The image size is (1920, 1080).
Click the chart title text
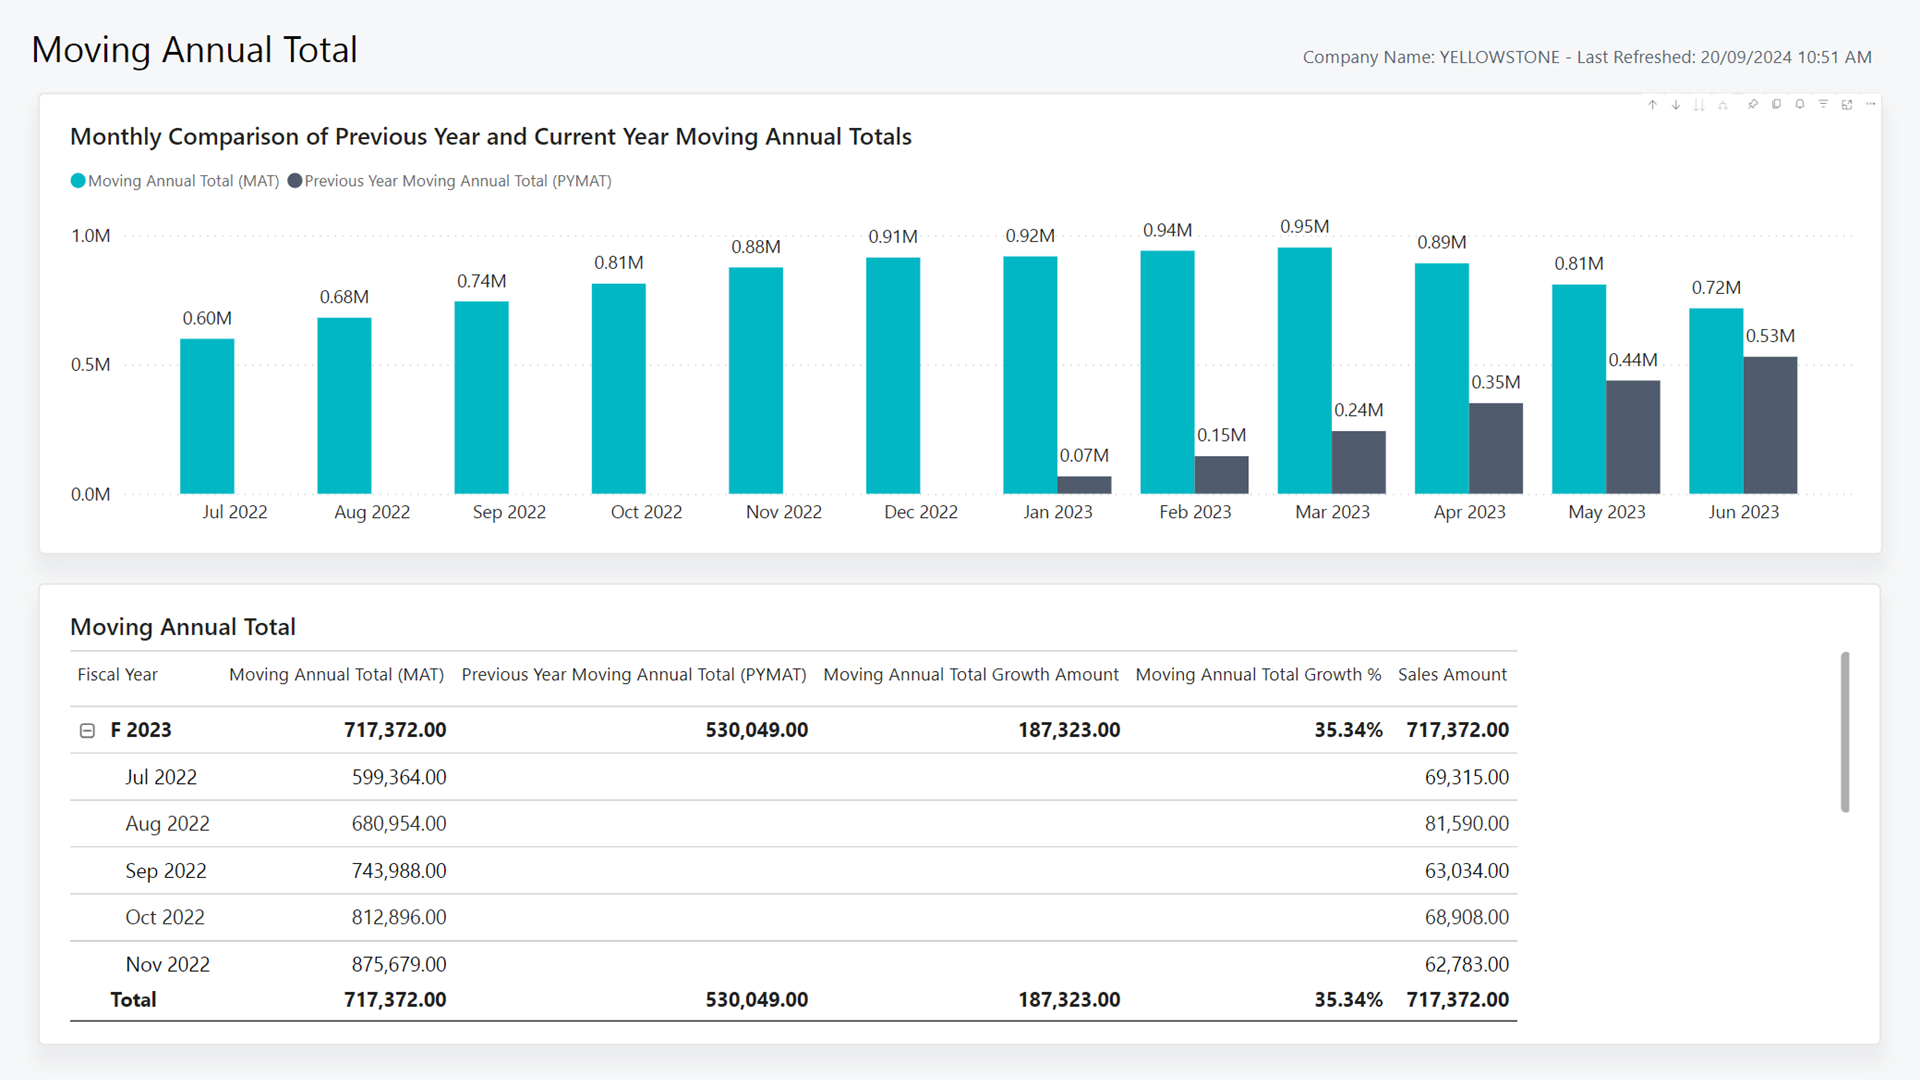click(x=491, y=137)
